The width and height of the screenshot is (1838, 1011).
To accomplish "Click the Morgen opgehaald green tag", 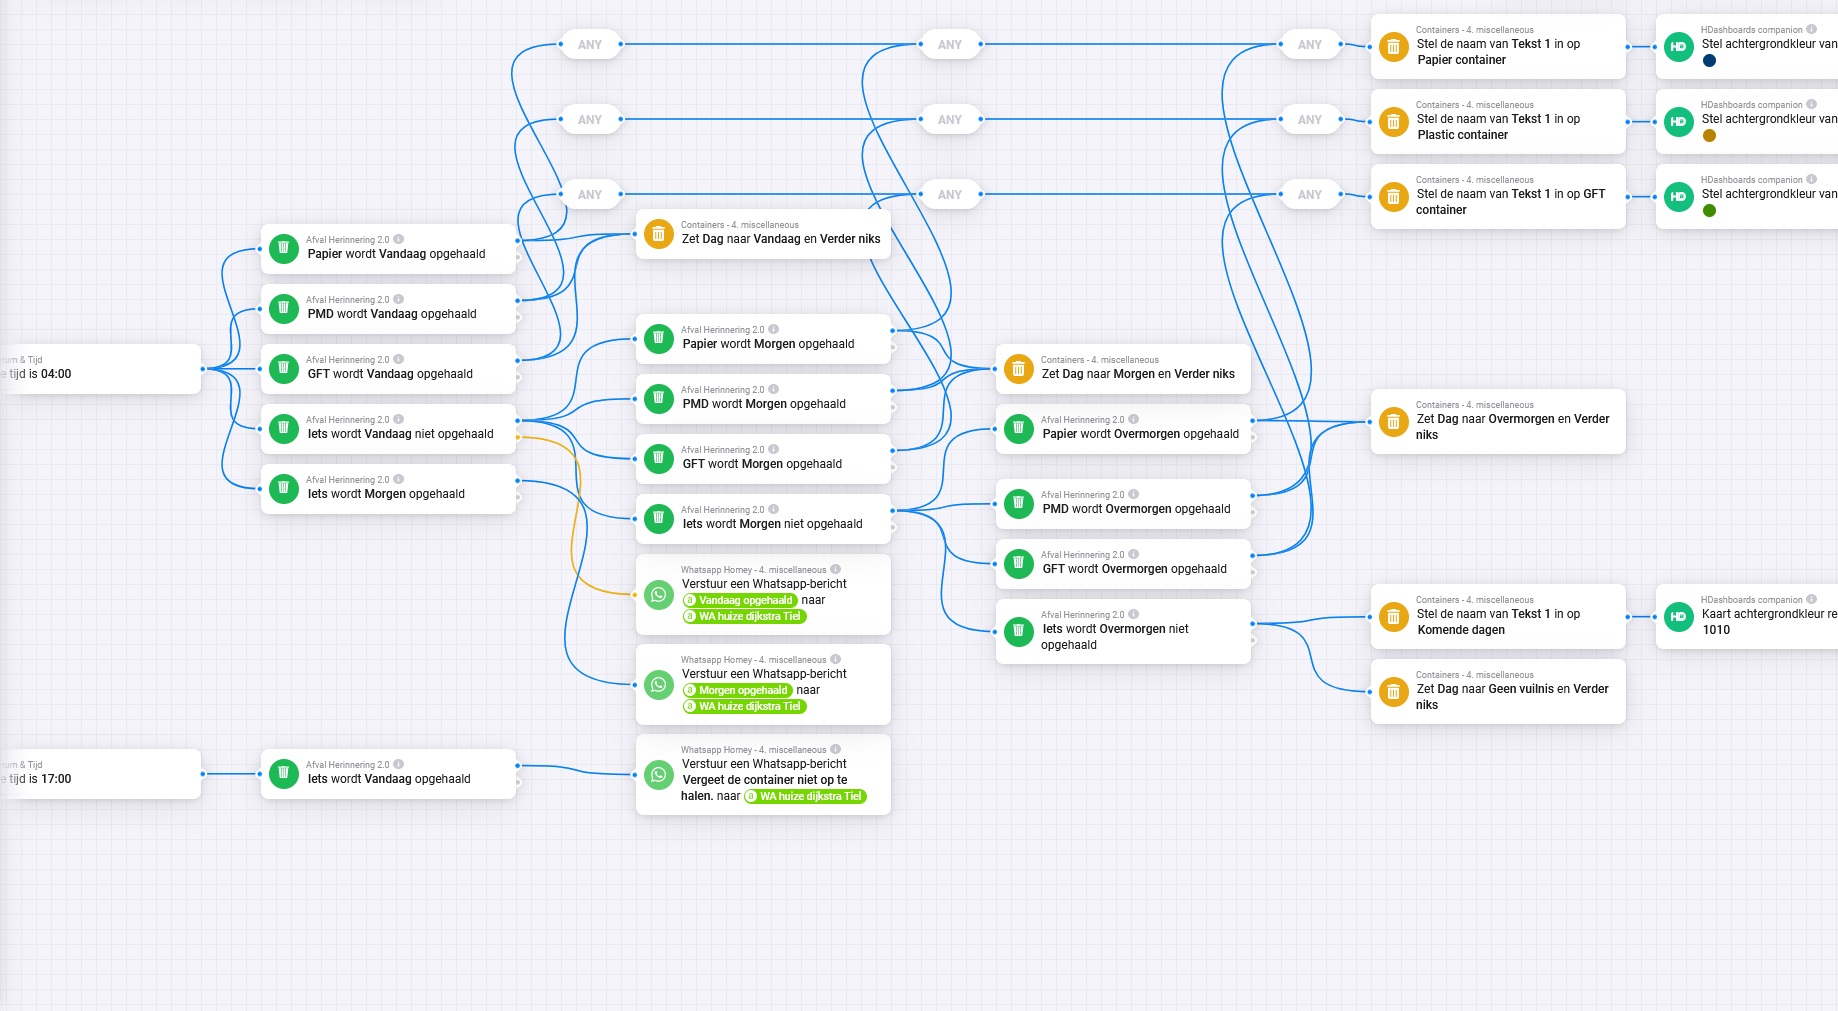I will [737, 691].
